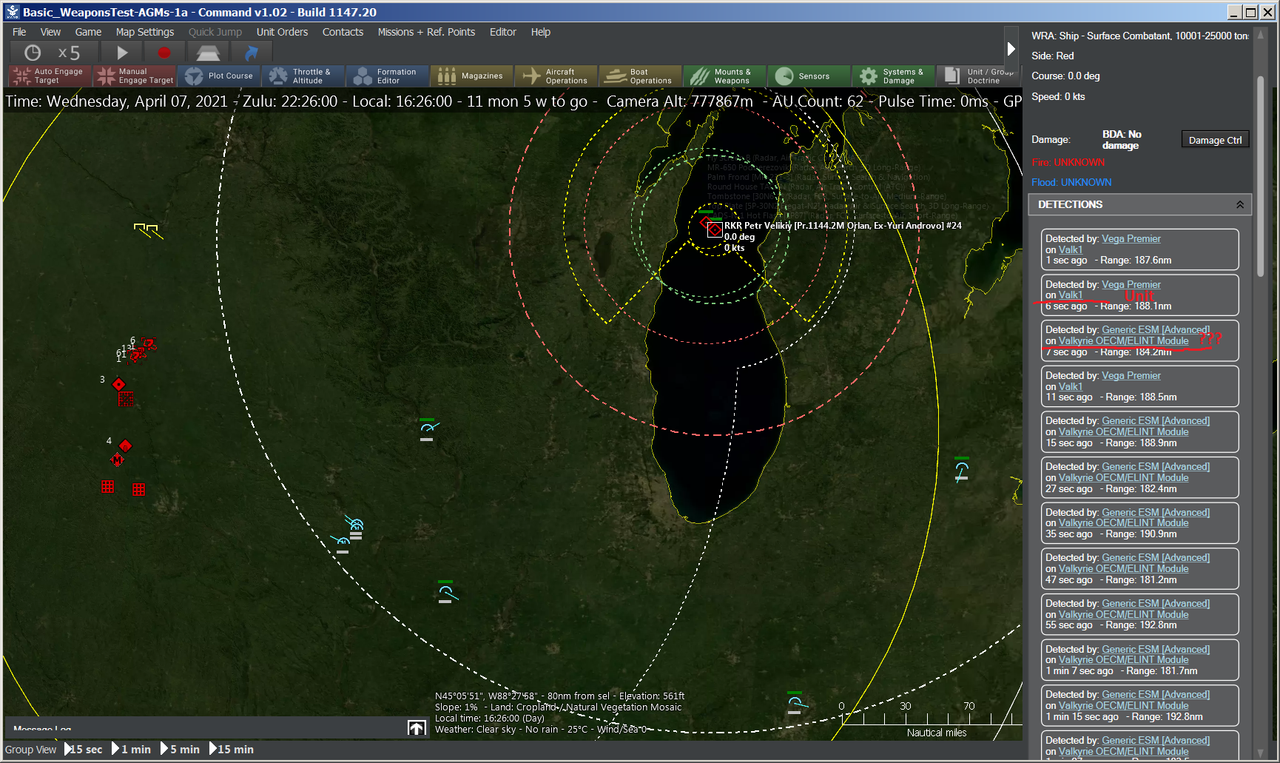Image resolution: width=1280 pixels, height=763 pixels.
Task: Open Generic ESM link in 1 min 15 sec detection
Action: (x=1155, y=694)
